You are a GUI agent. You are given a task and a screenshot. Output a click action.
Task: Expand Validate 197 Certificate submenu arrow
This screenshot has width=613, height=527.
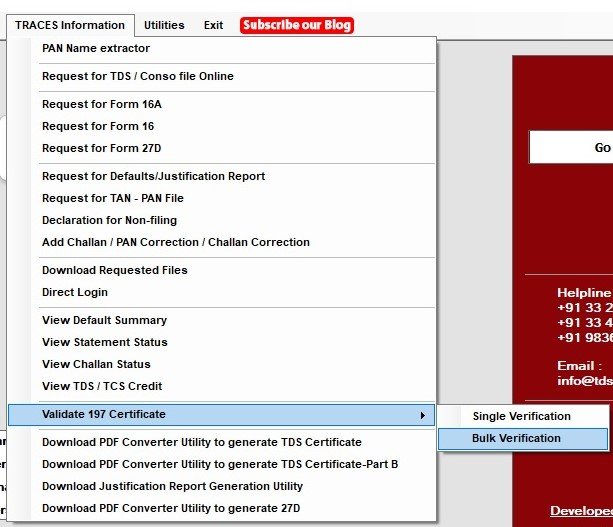coord(423,415)
